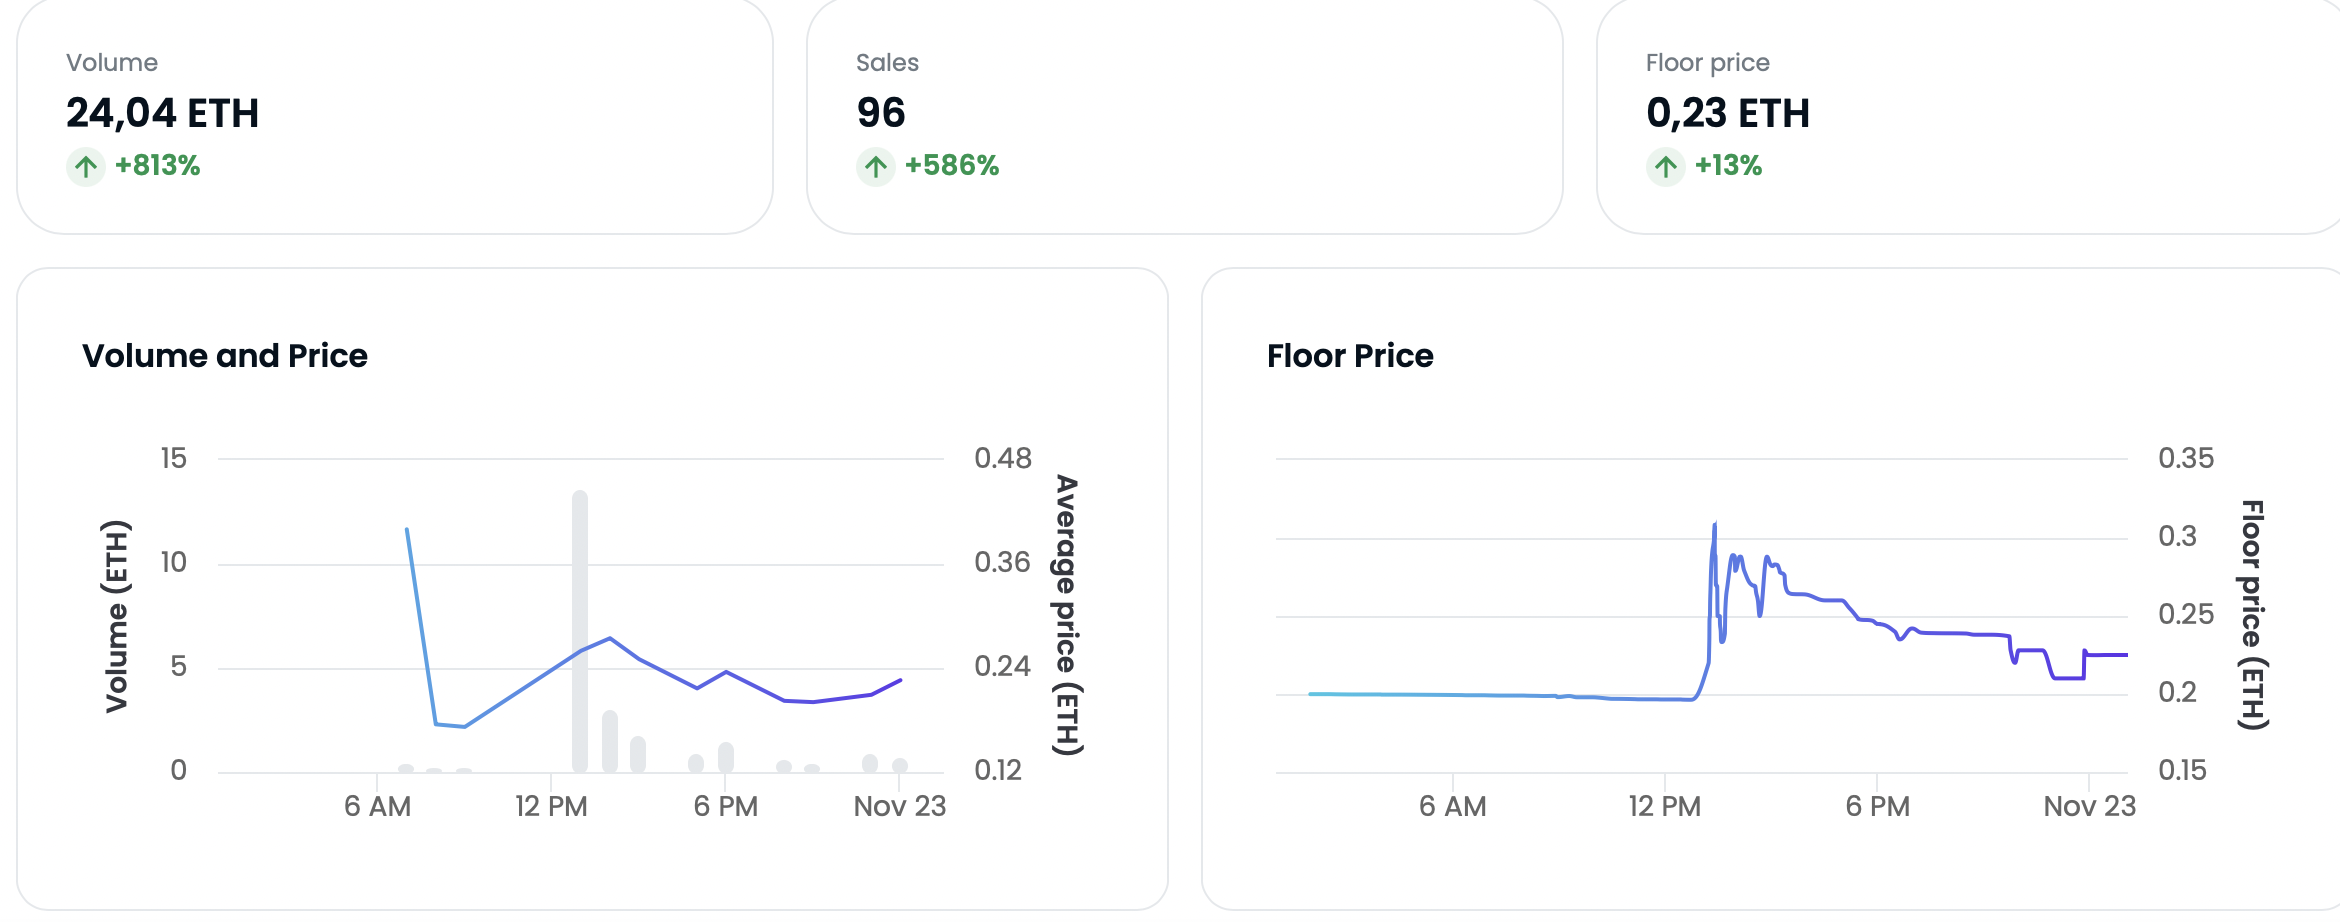Click the tallest gray volume bar

pos(580,630)
